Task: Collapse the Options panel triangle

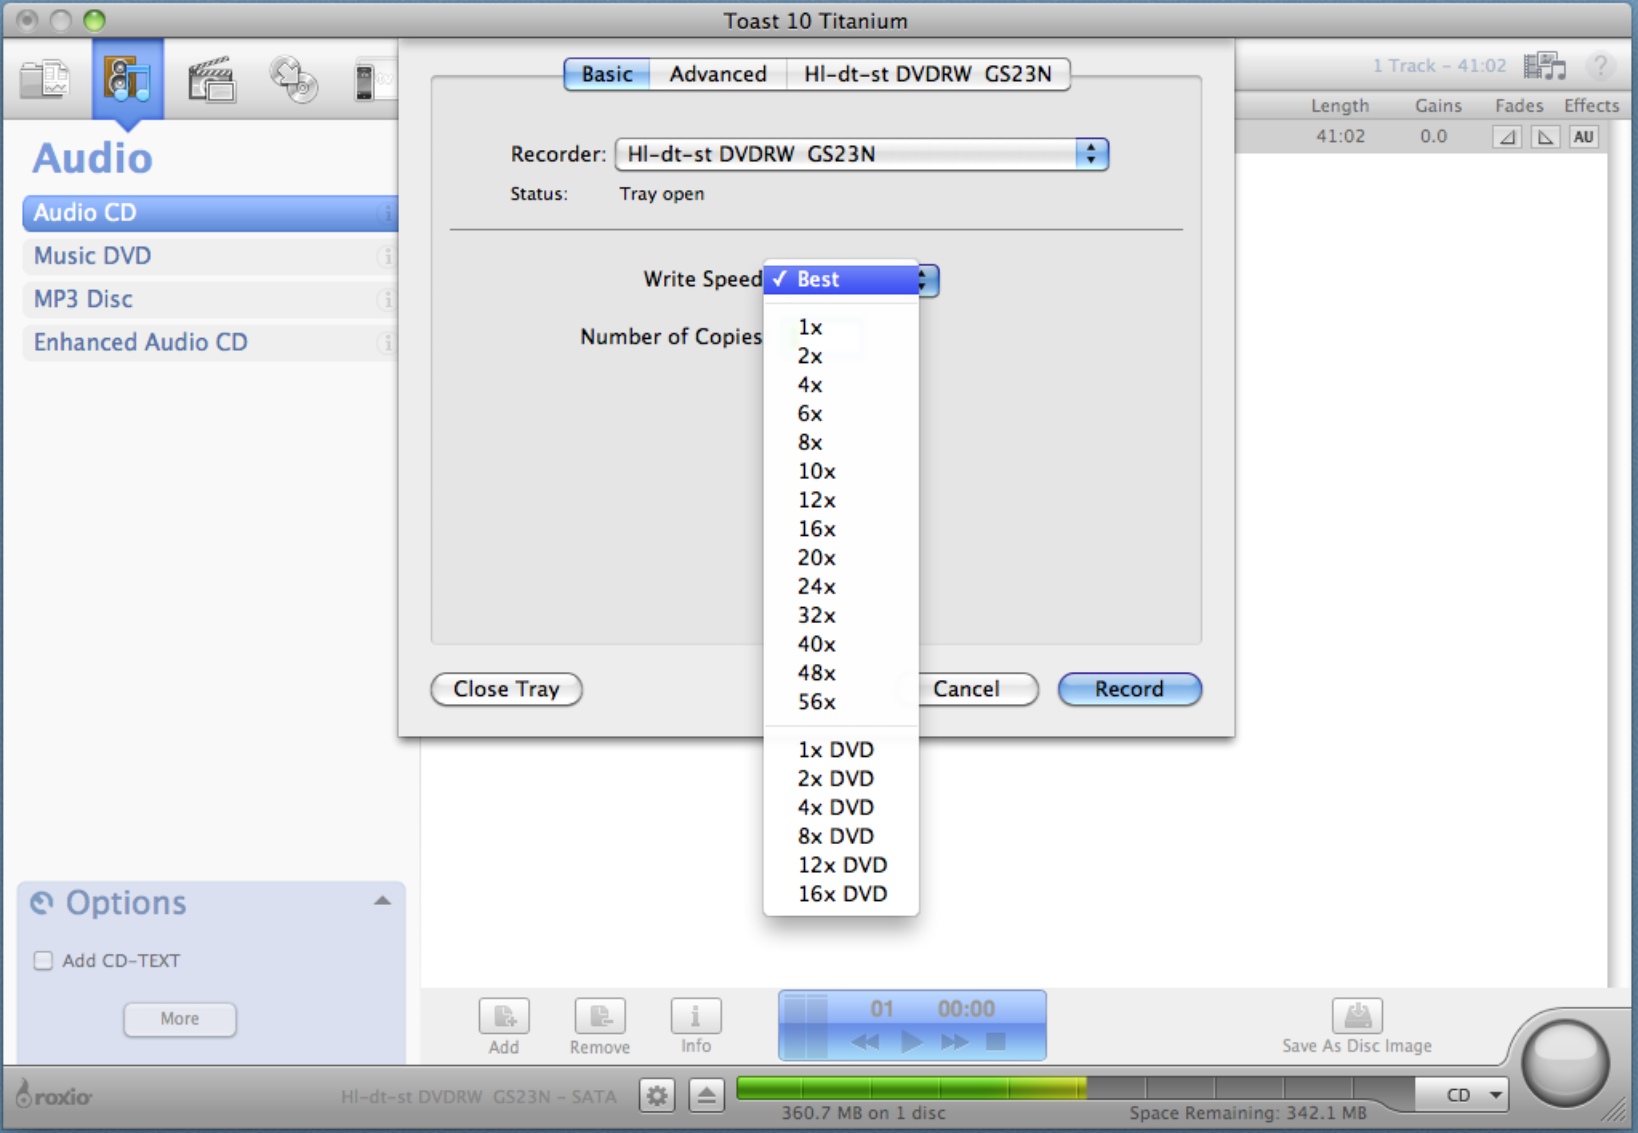Action: click(x=383, y=901)
